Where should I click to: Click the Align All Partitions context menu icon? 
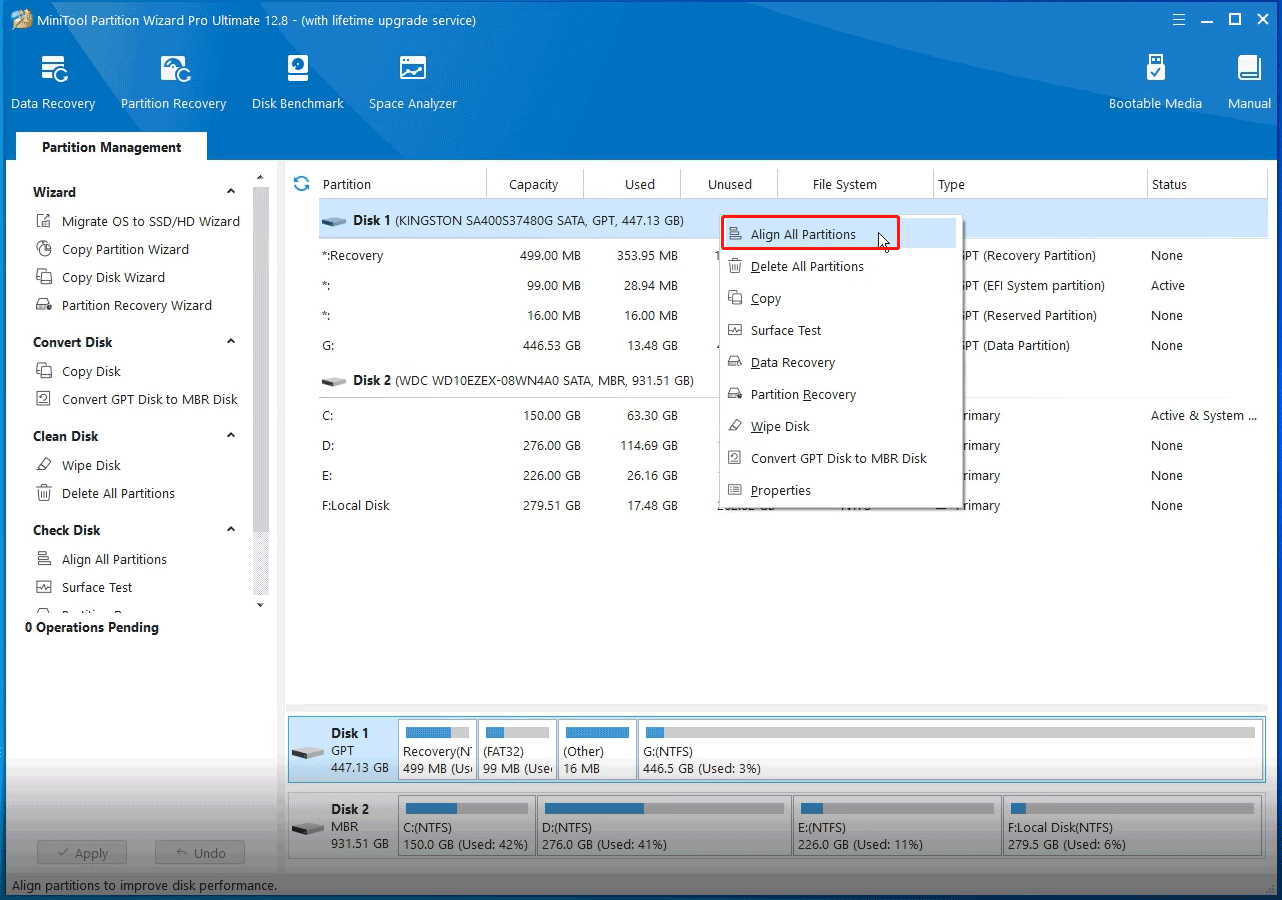coord(735,234)
